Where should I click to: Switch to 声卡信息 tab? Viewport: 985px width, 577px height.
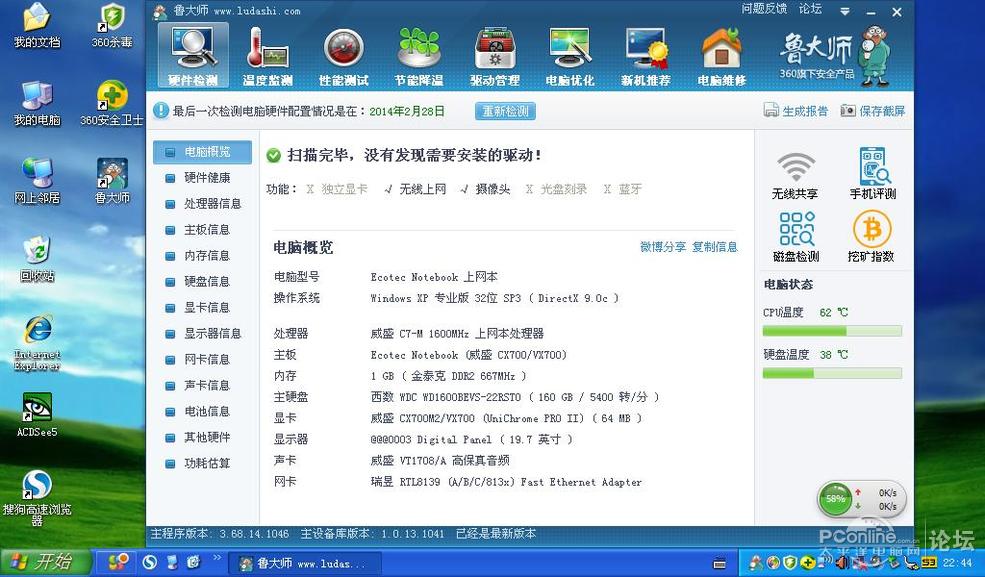click(202, 386)
